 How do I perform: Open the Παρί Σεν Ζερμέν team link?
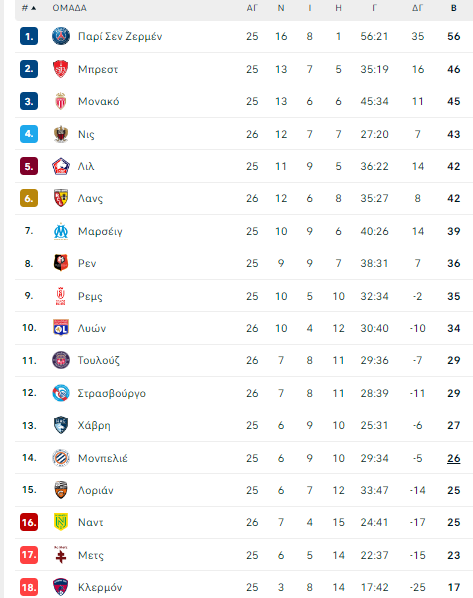tap(120, 36)
